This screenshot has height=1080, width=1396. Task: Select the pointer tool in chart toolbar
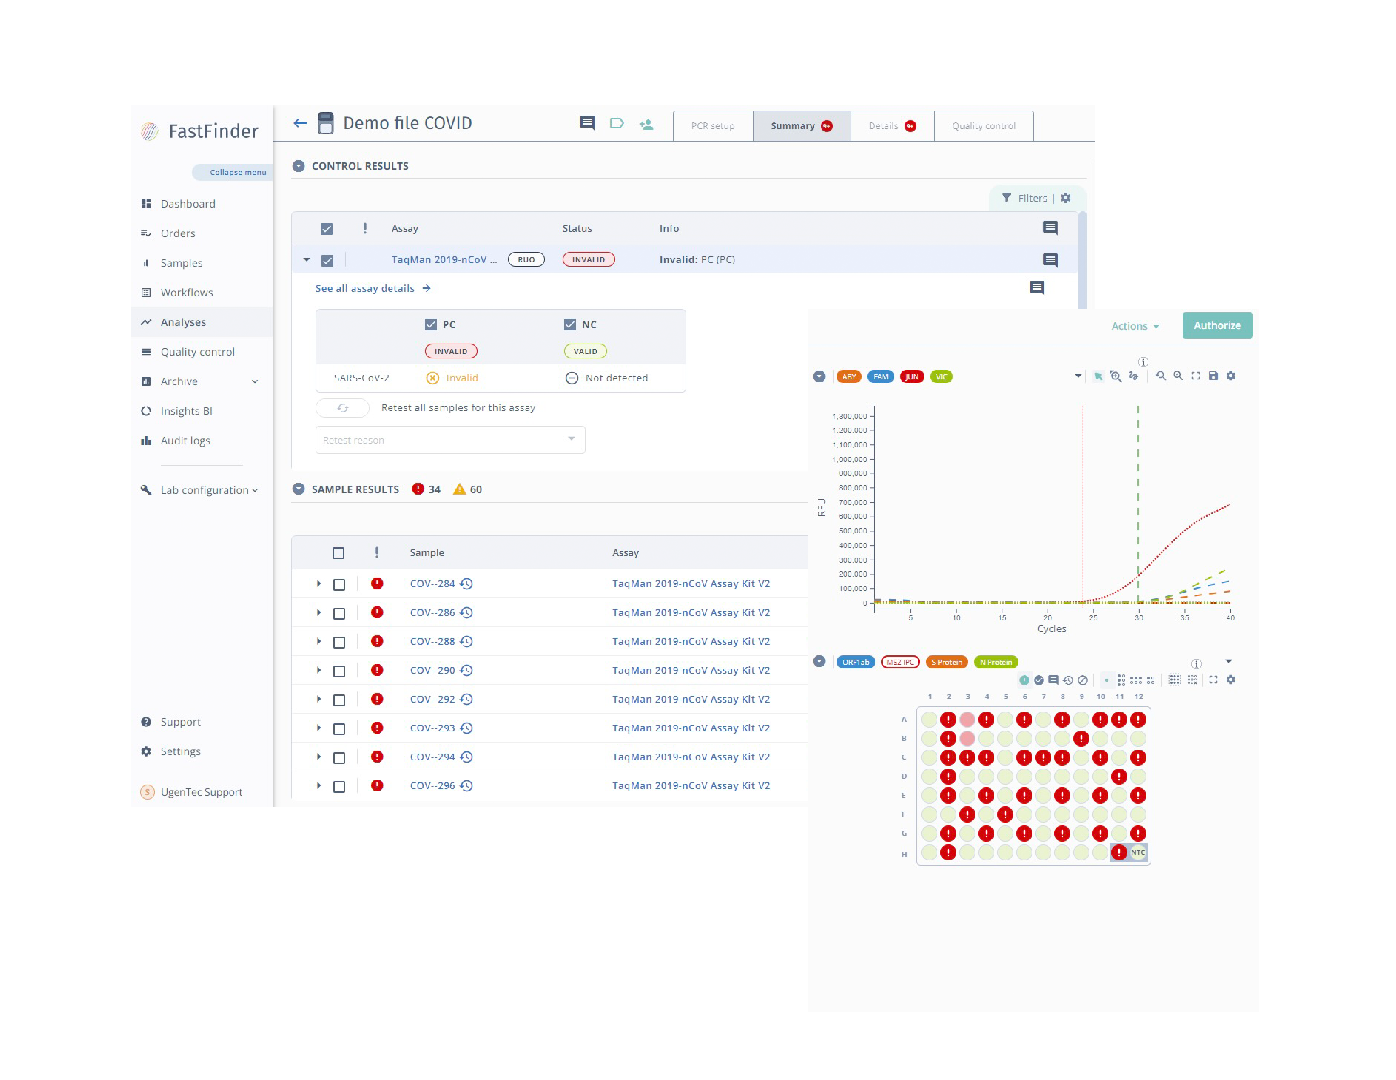click(x=1098, y=376)
